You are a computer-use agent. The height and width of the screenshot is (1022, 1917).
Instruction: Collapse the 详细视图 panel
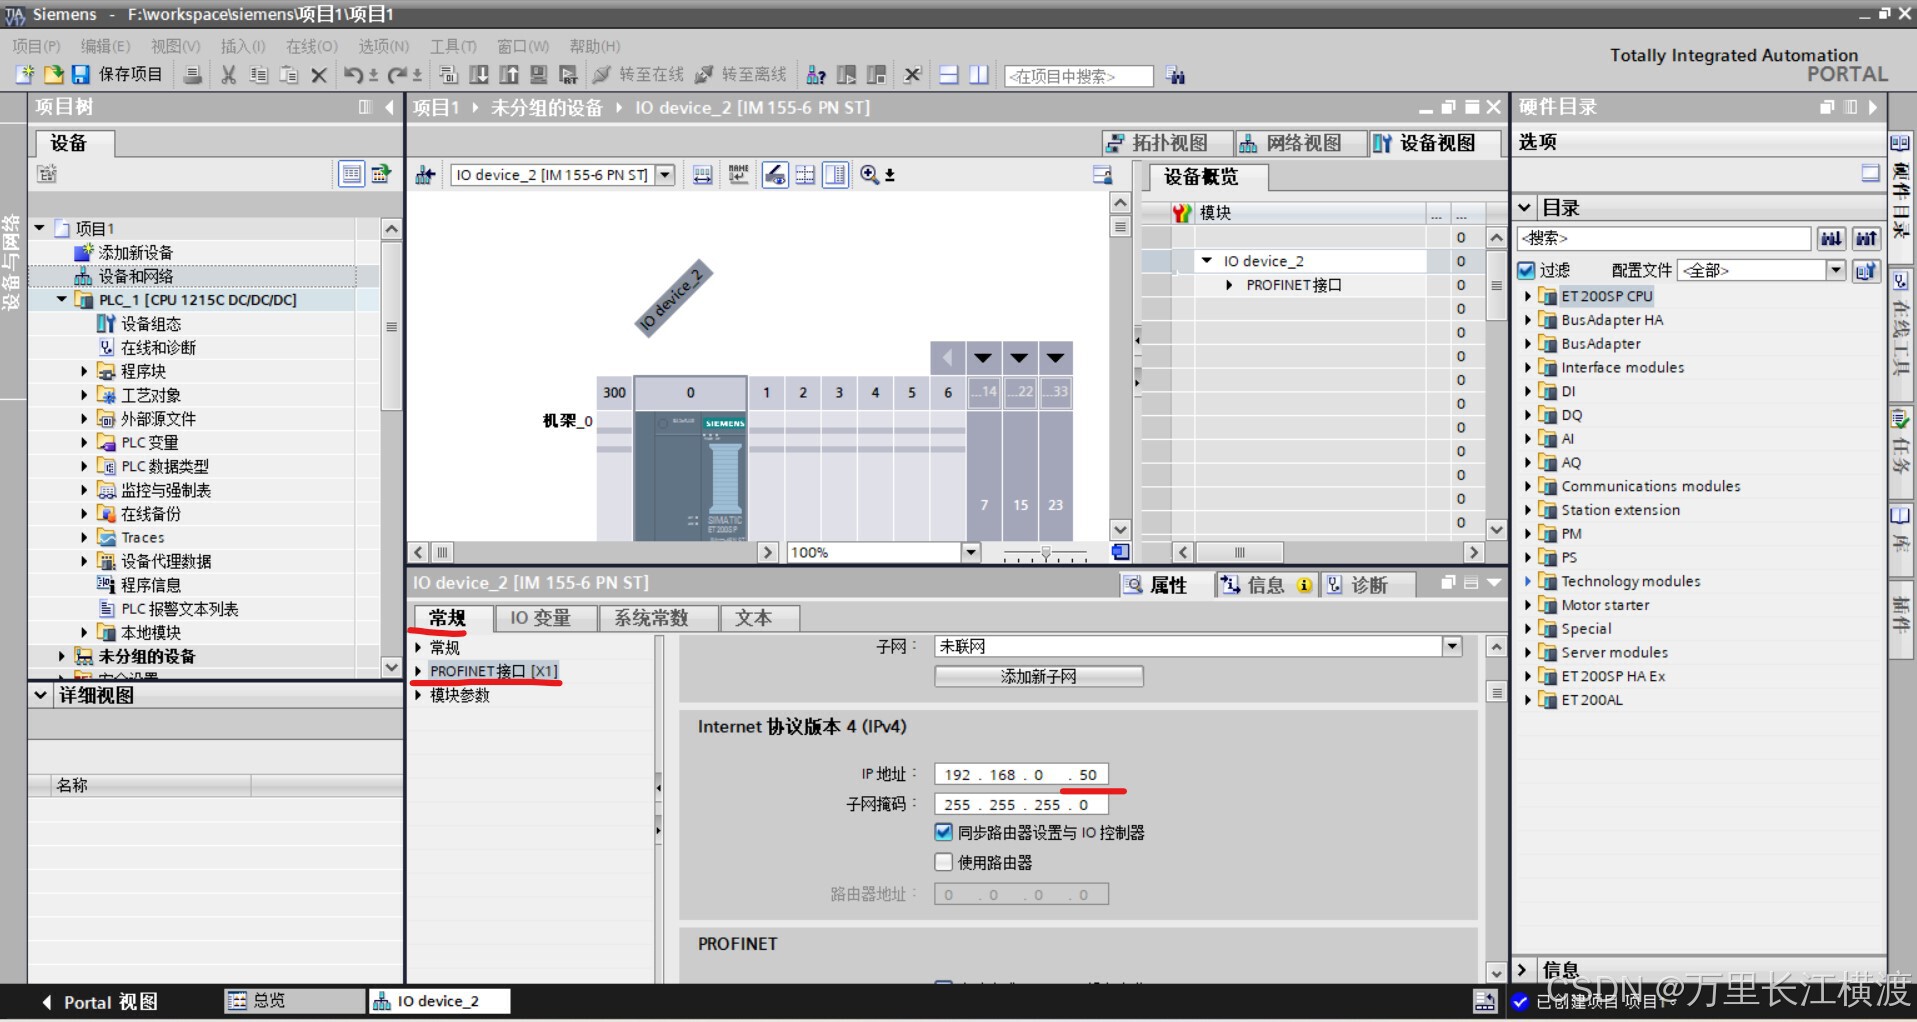coord(40,695)
